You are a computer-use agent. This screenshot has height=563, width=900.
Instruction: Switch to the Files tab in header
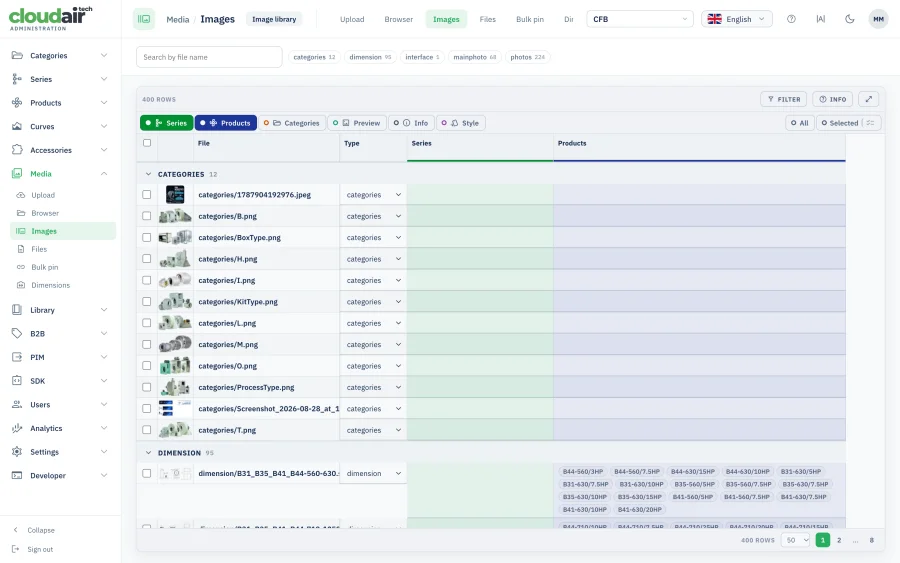coord(487,19)
